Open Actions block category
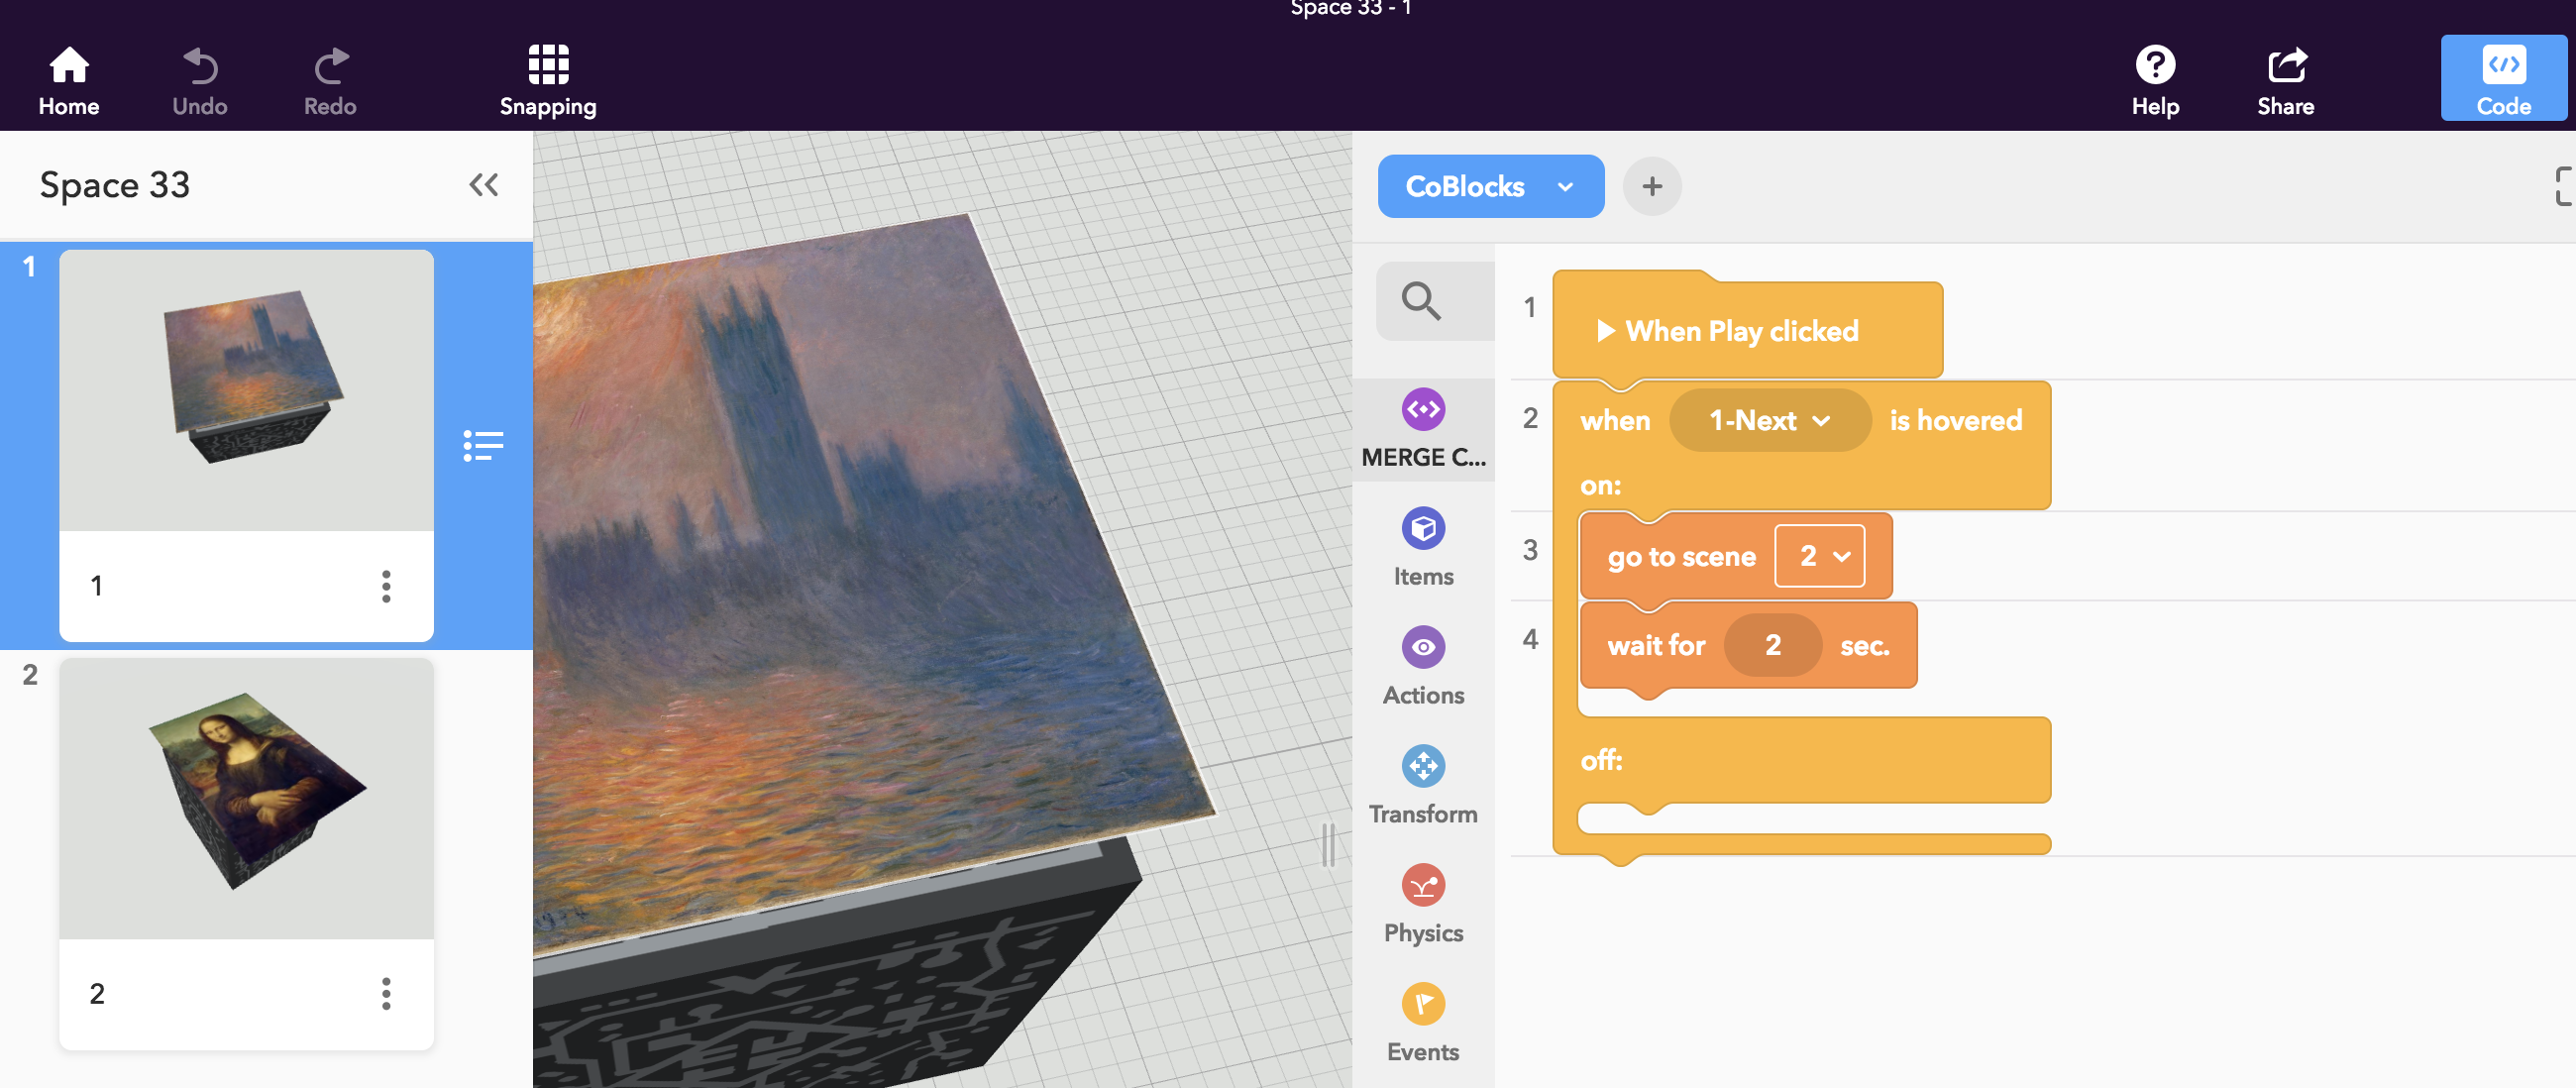Image resolution: width=2576 pixels, height=1088 pixels. (x=1423, y=667)
